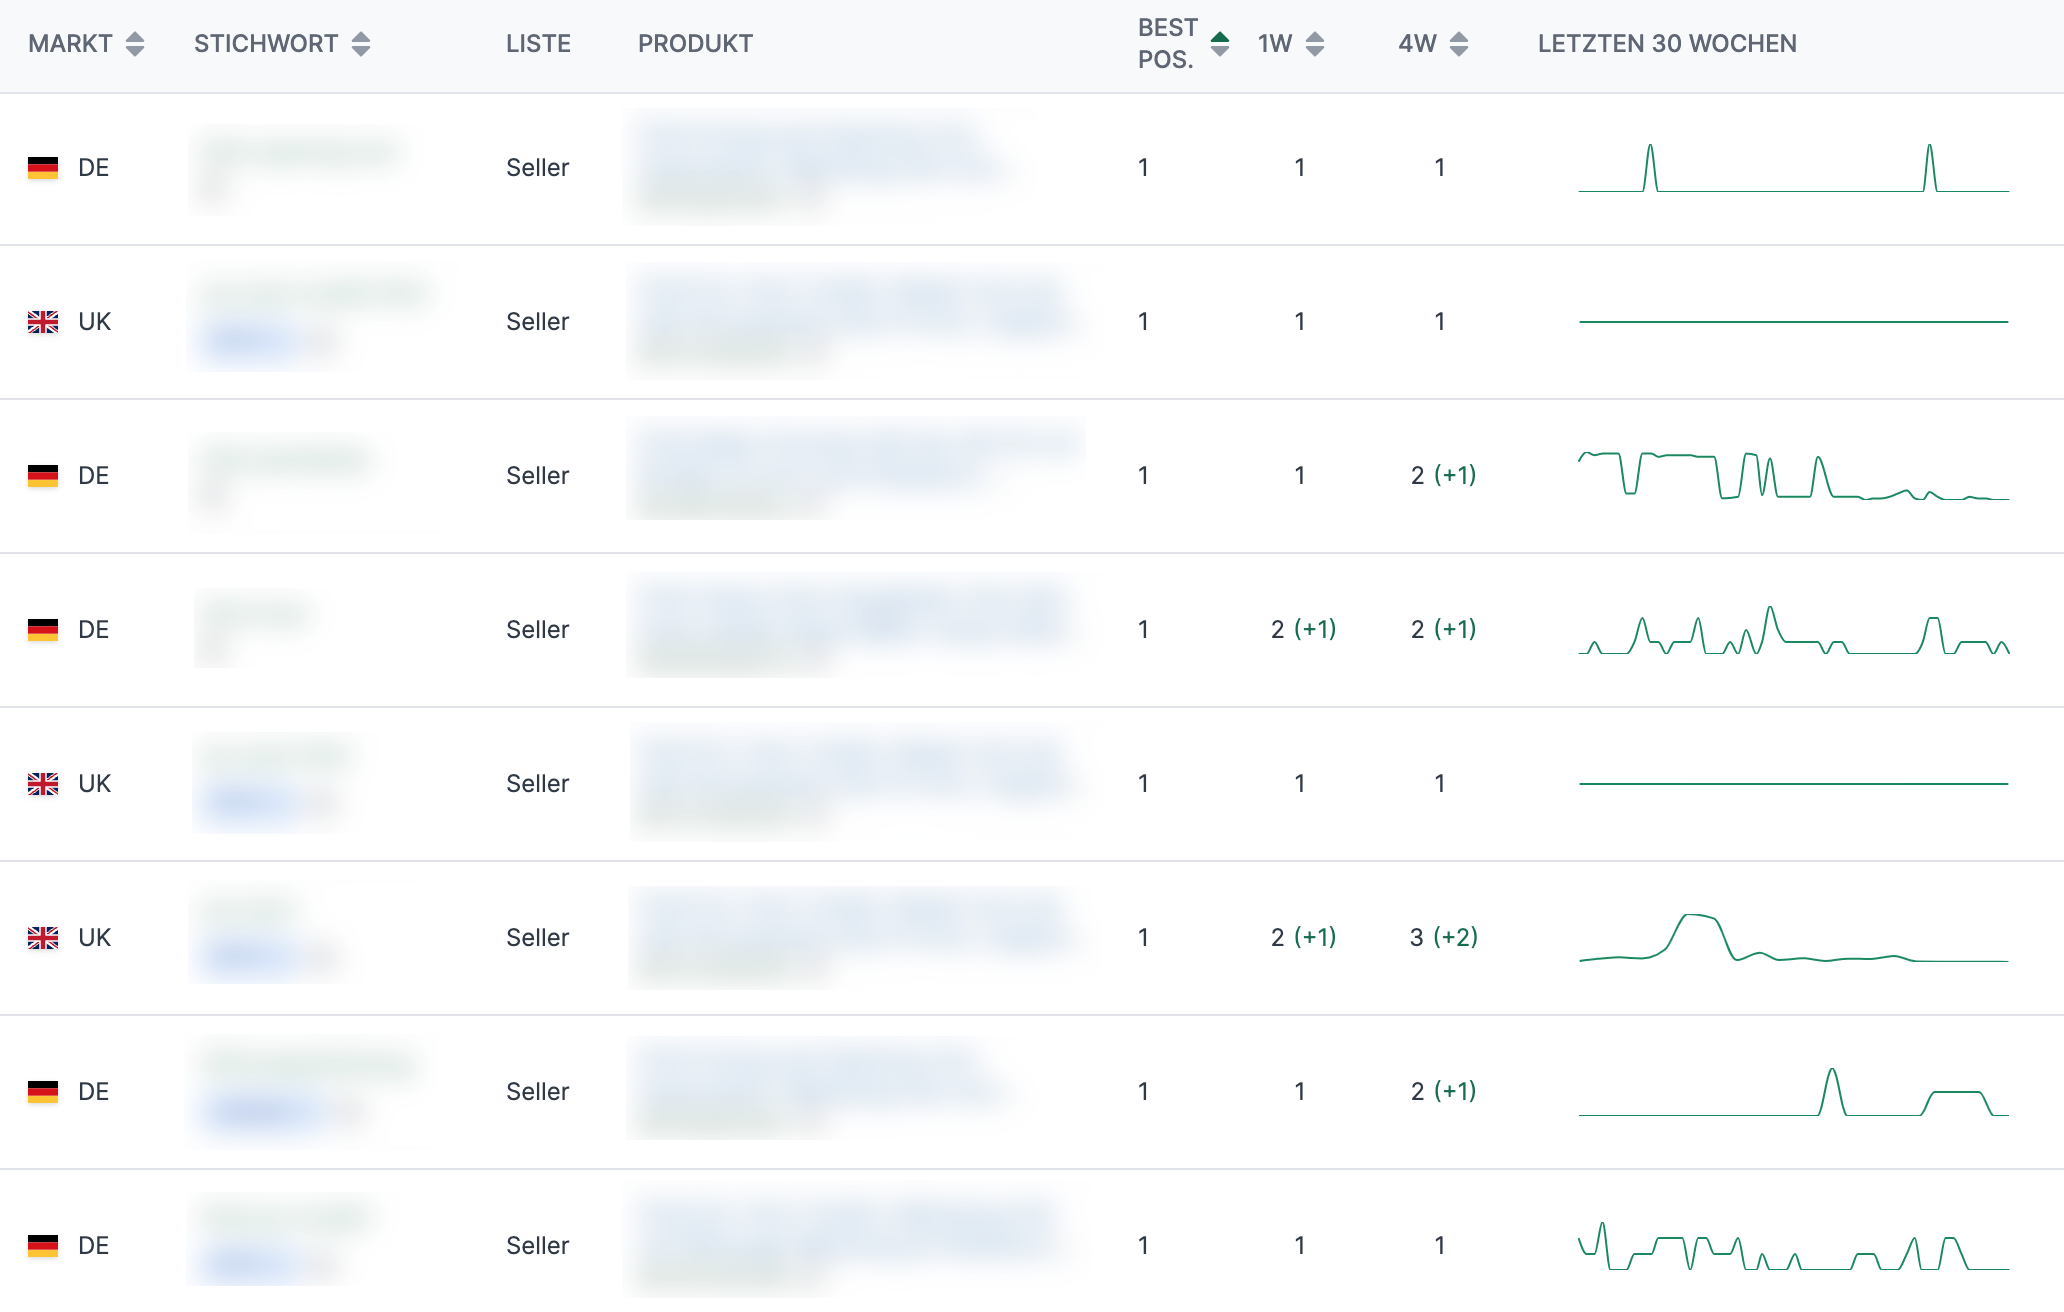The width and height of the screenshot is (2064, 1312).
Task: Sort by 4W column arrows
Action: 1459,44
